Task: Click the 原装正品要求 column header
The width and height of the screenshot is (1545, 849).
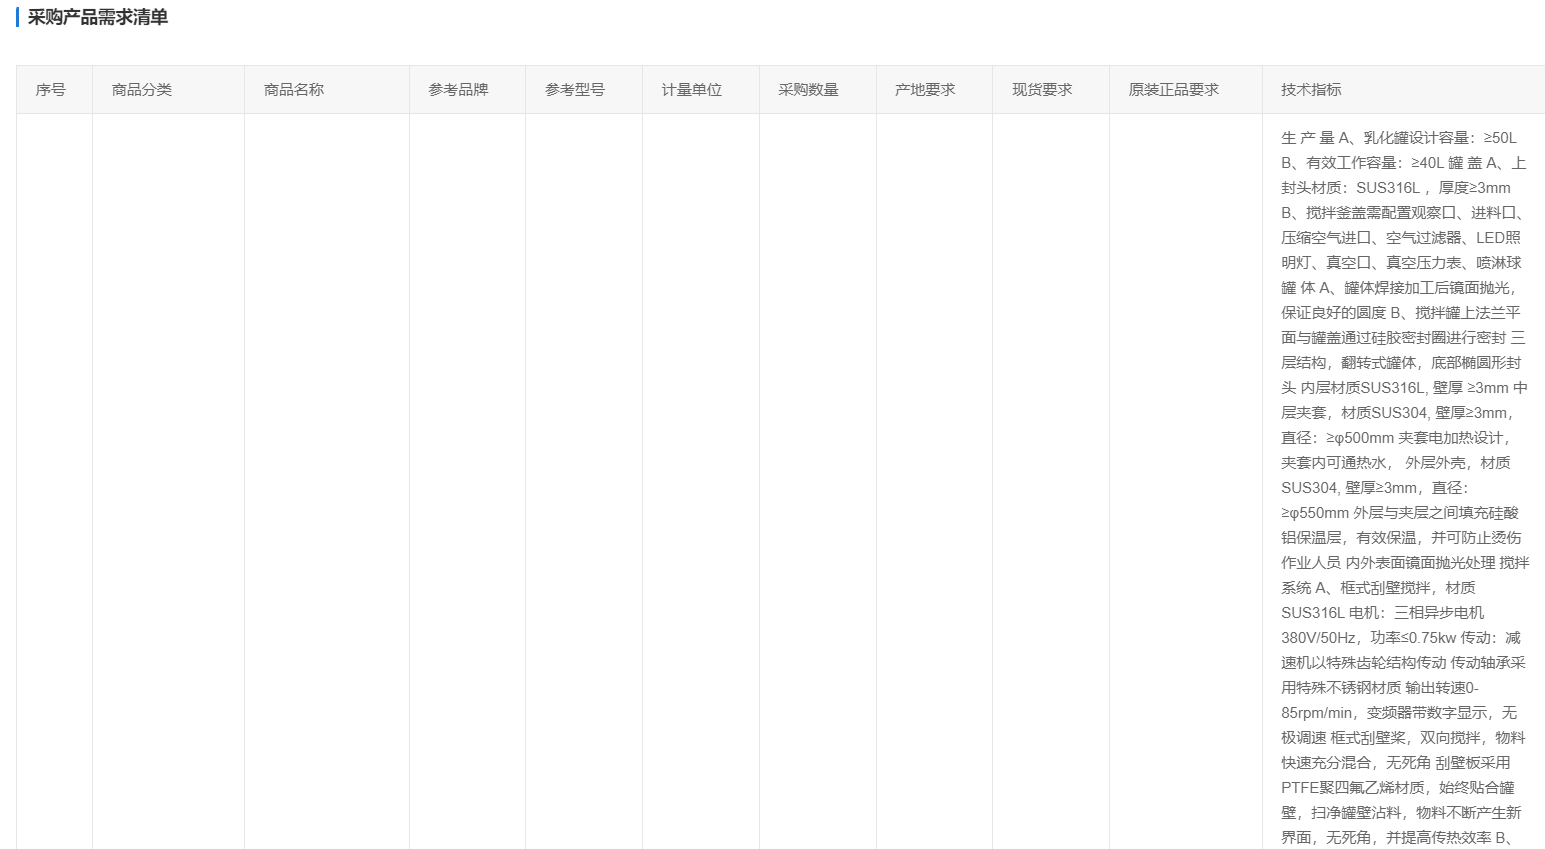Action: point(1174,90)
